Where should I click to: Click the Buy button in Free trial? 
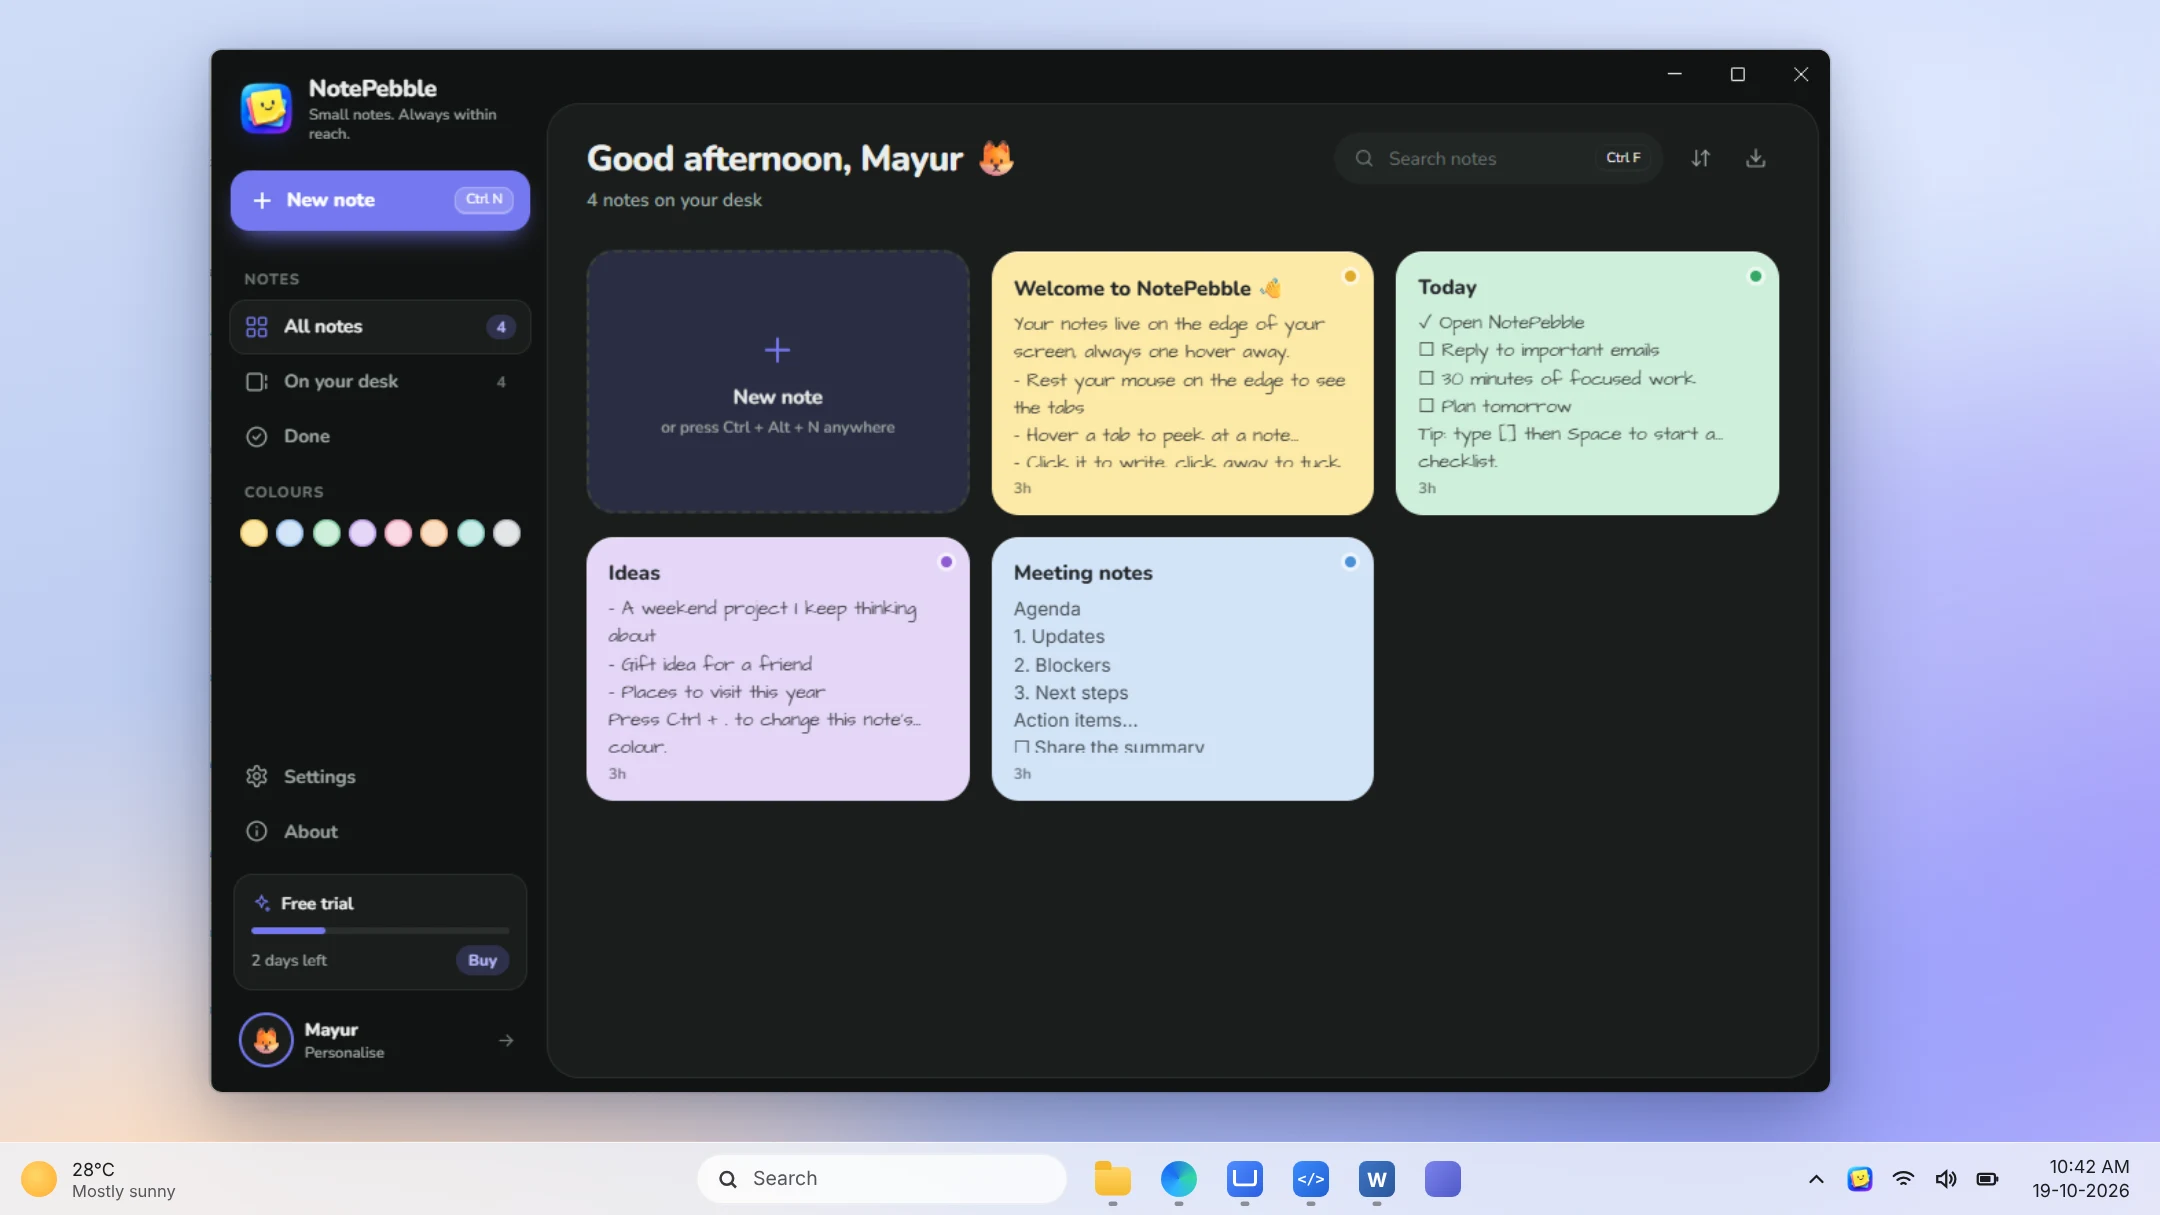(x=482, y=960)
